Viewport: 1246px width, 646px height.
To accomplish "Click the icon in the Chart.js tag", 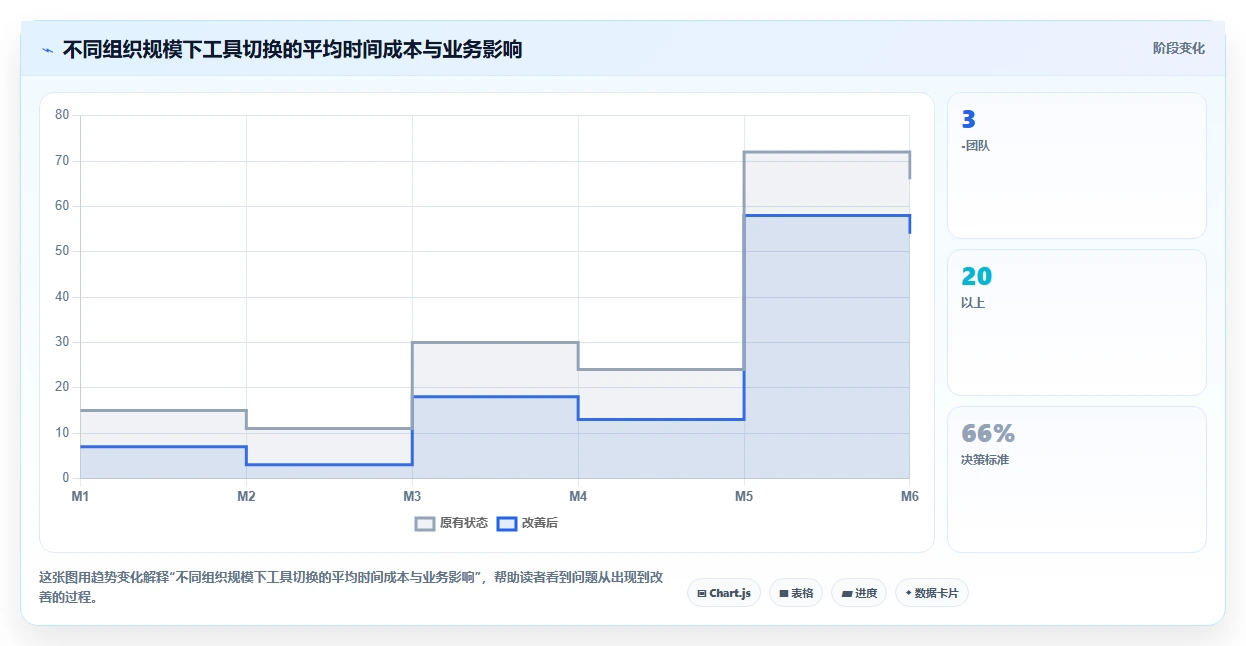I will 702,594.
